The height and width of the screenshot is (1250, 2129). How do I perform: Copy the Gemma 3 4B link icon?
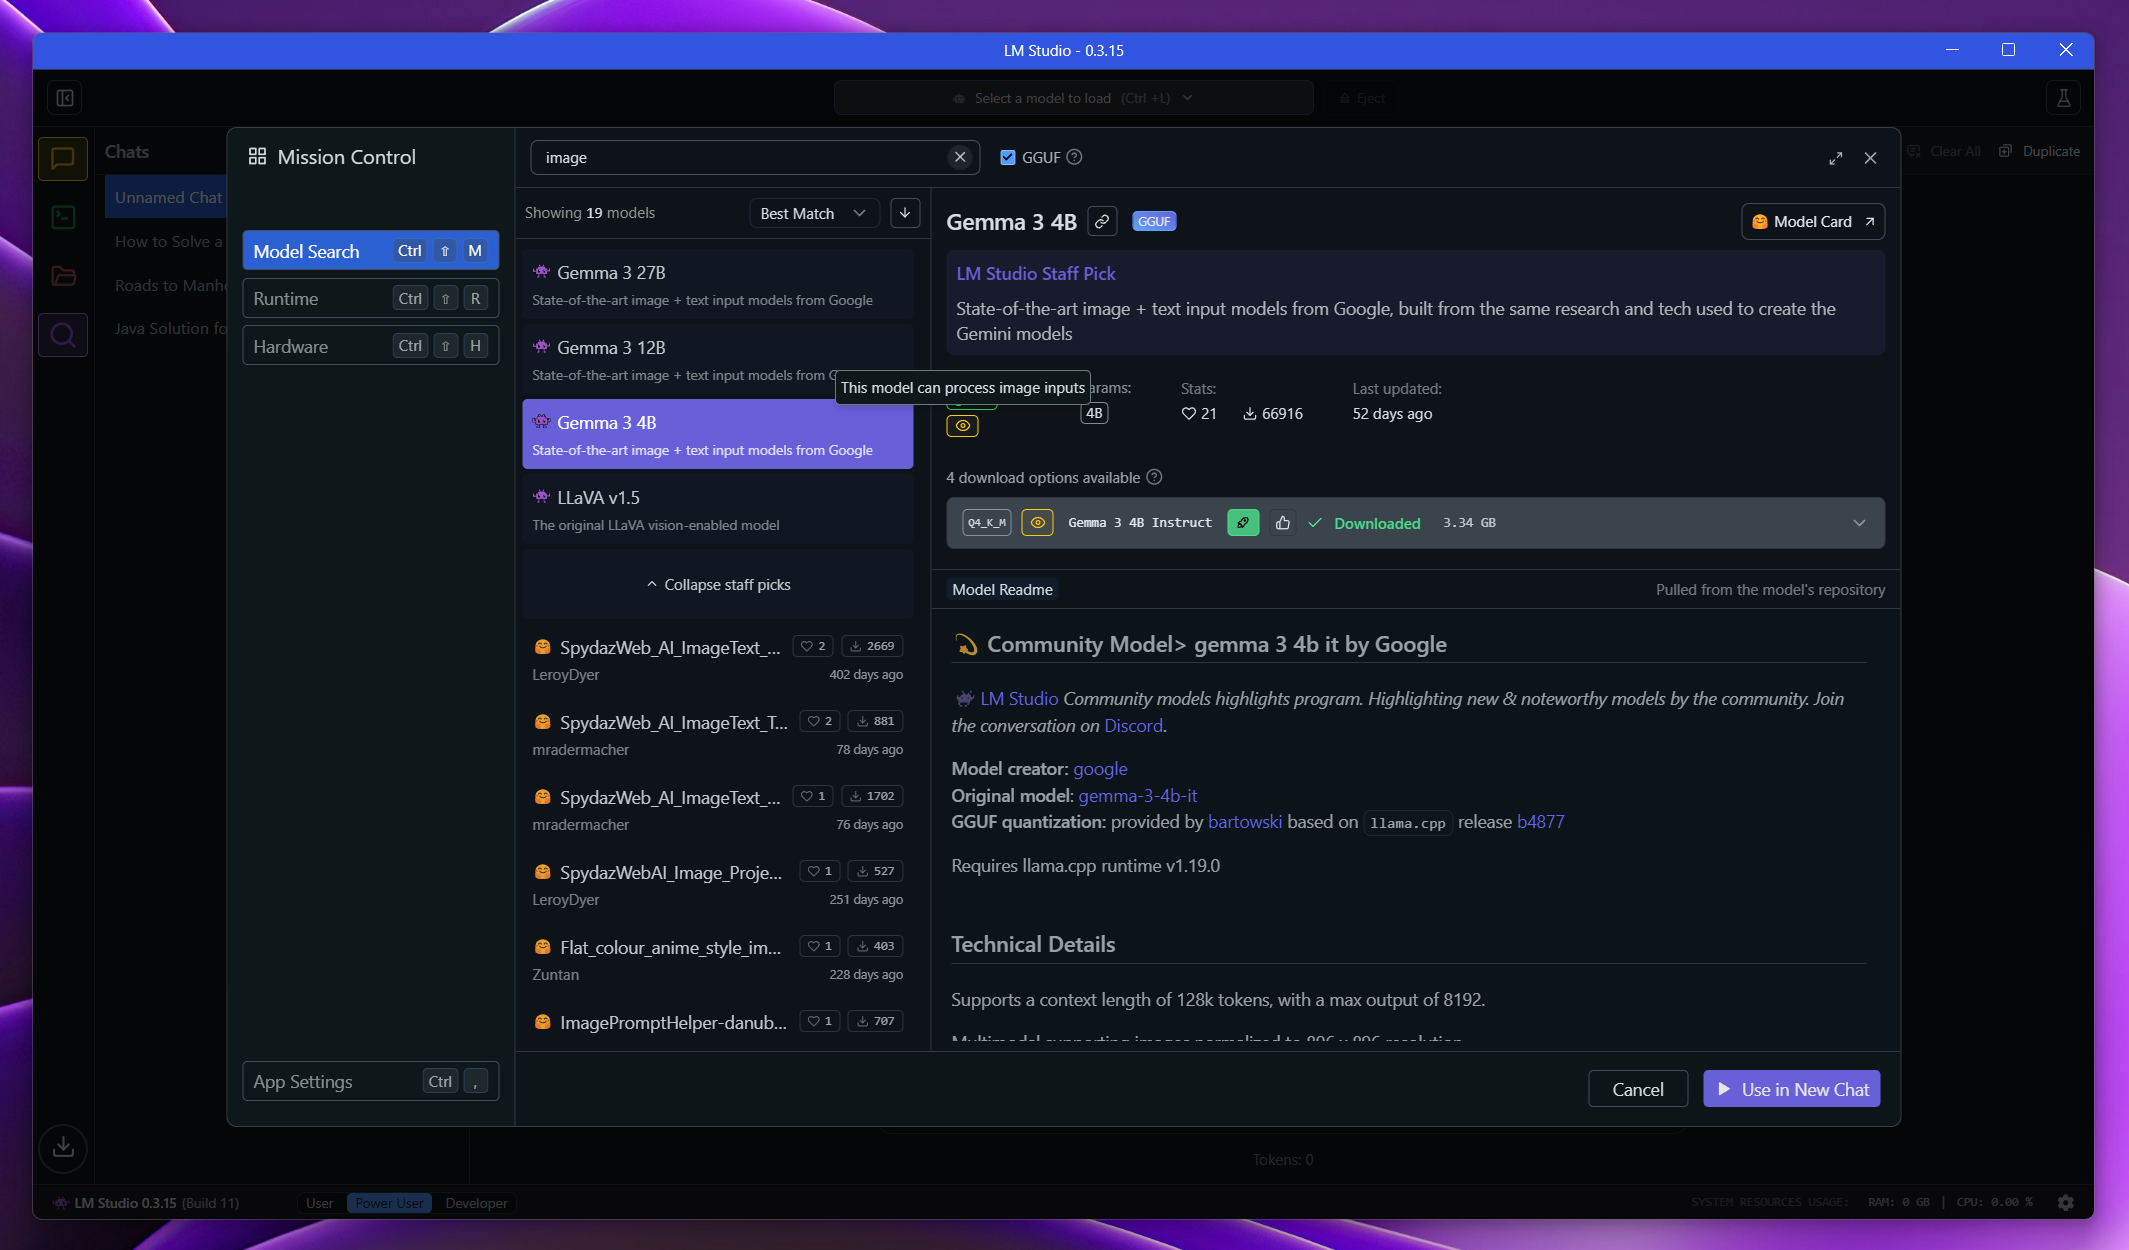[1102, 222]
